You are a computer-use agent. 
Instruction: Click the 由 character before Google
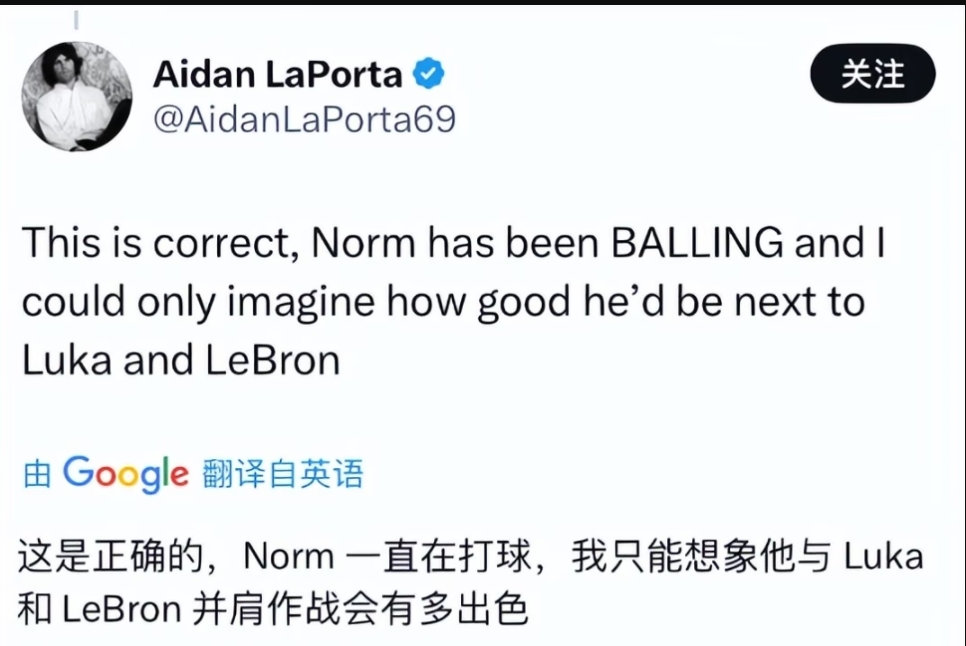point(37,474)
